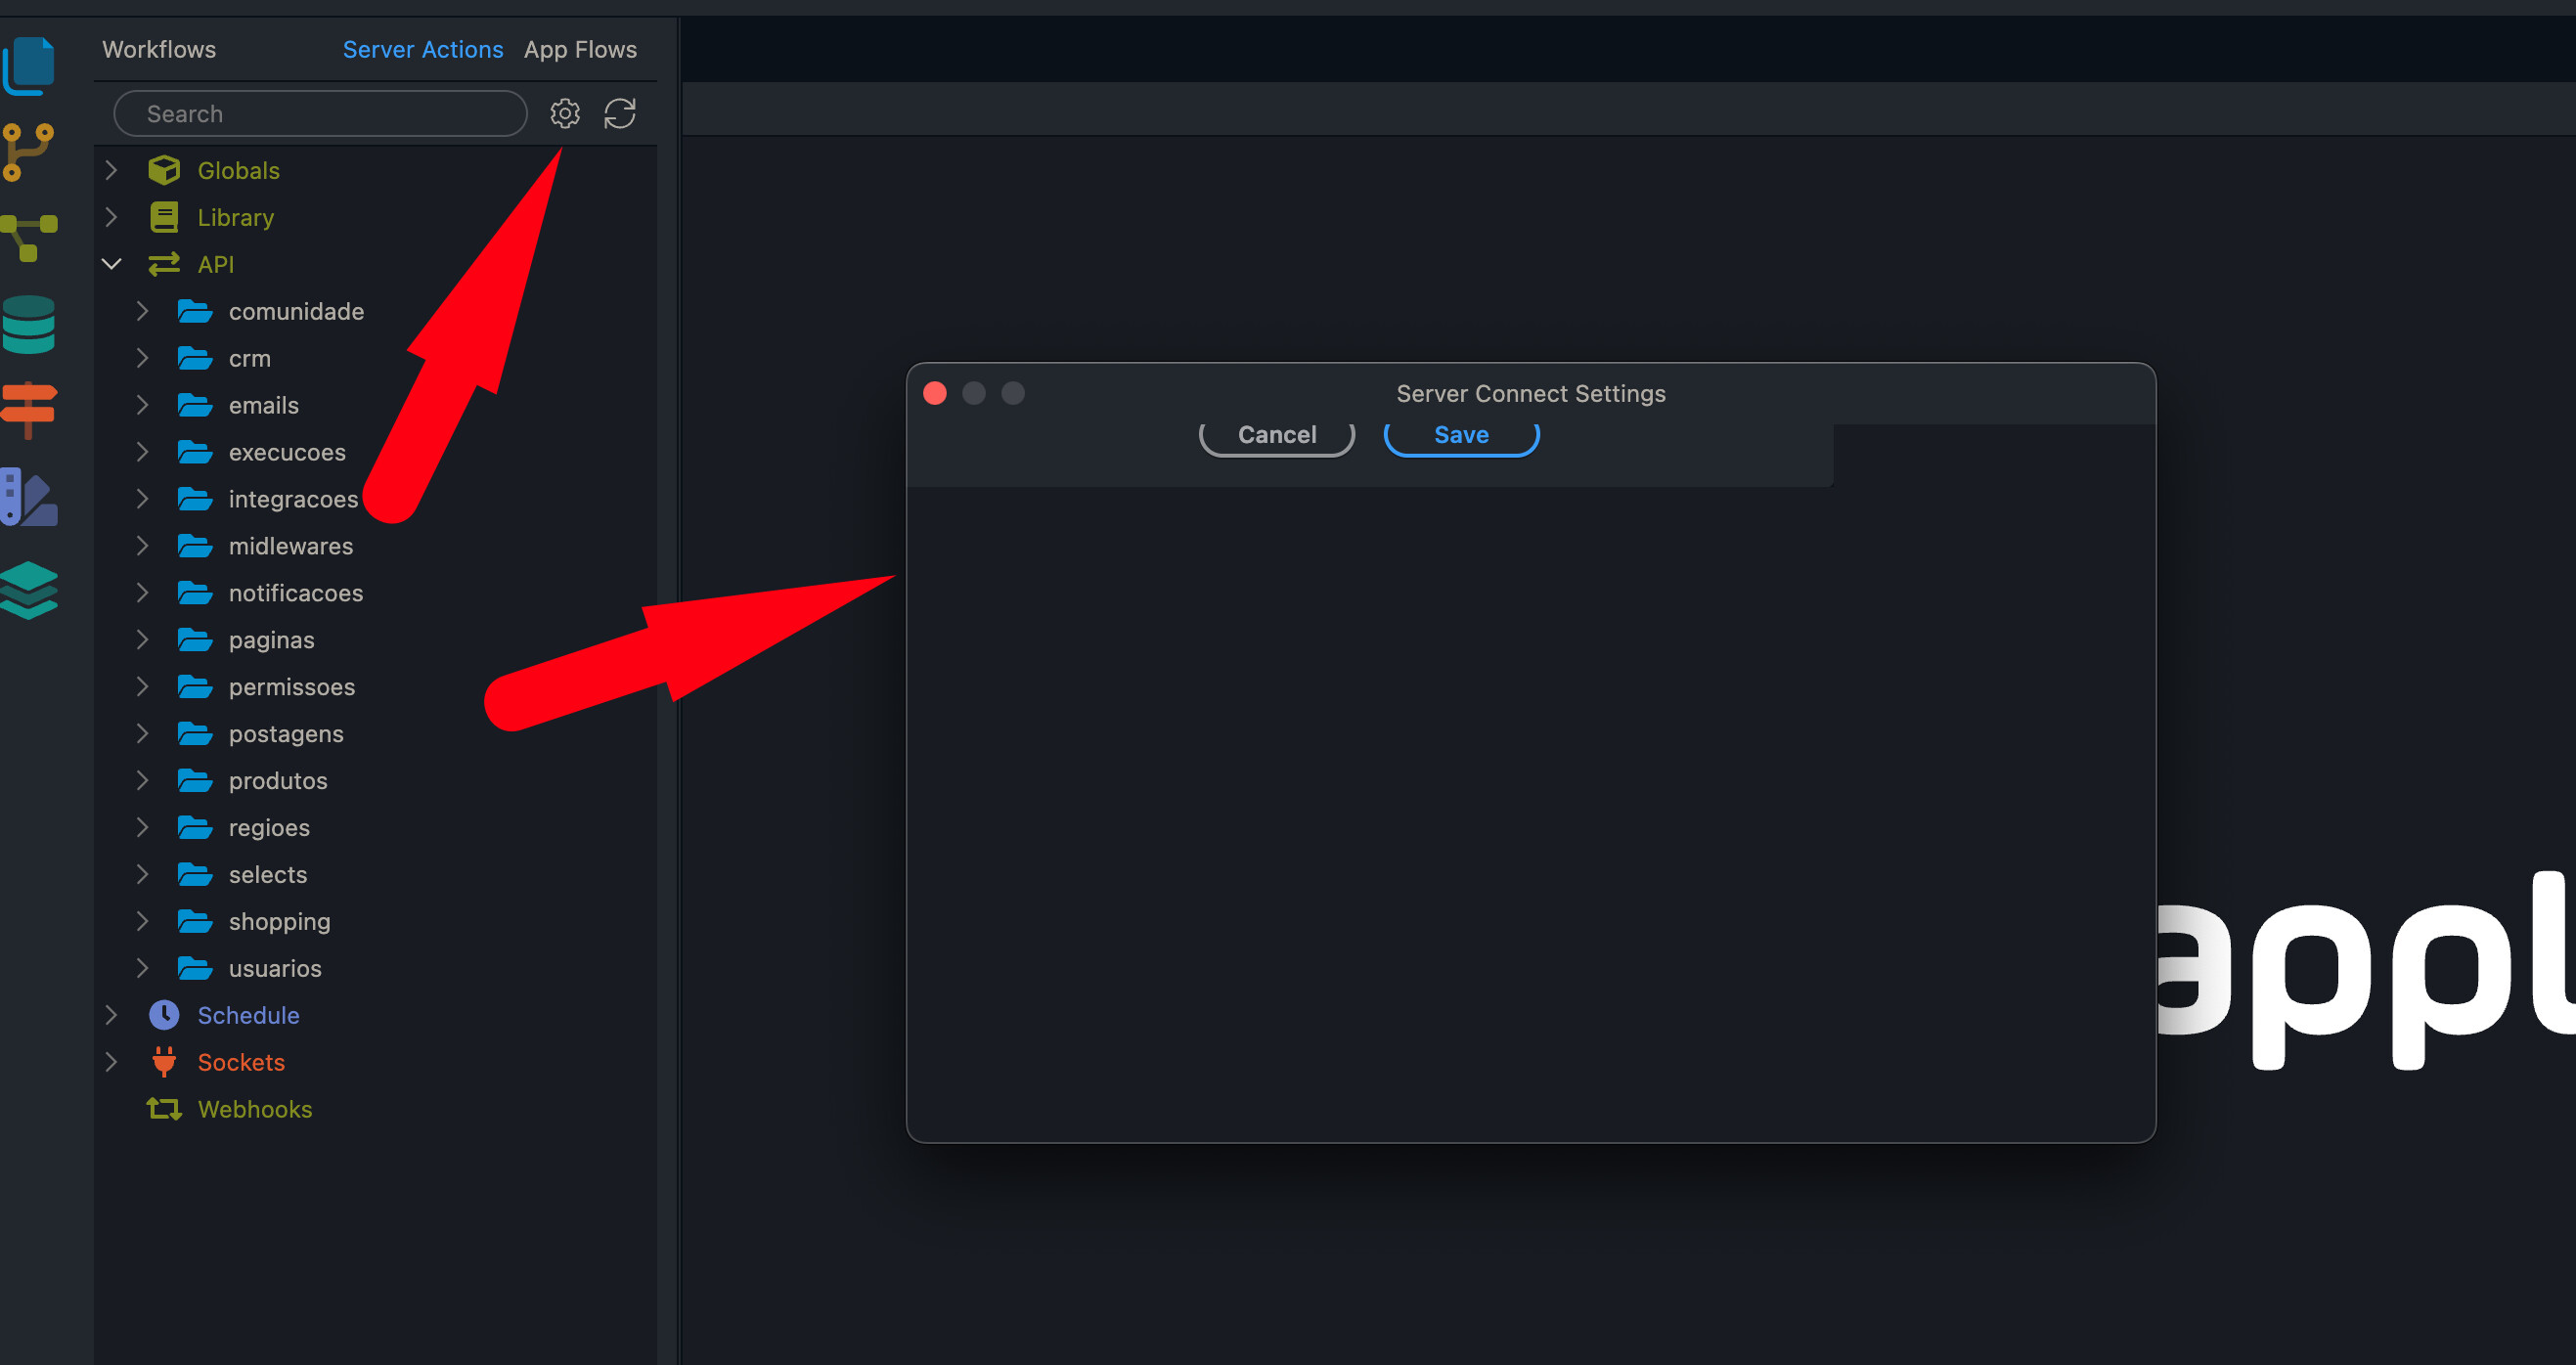
Task: Open the Workflows tree icon in sidebar
Action: (28, 237)
